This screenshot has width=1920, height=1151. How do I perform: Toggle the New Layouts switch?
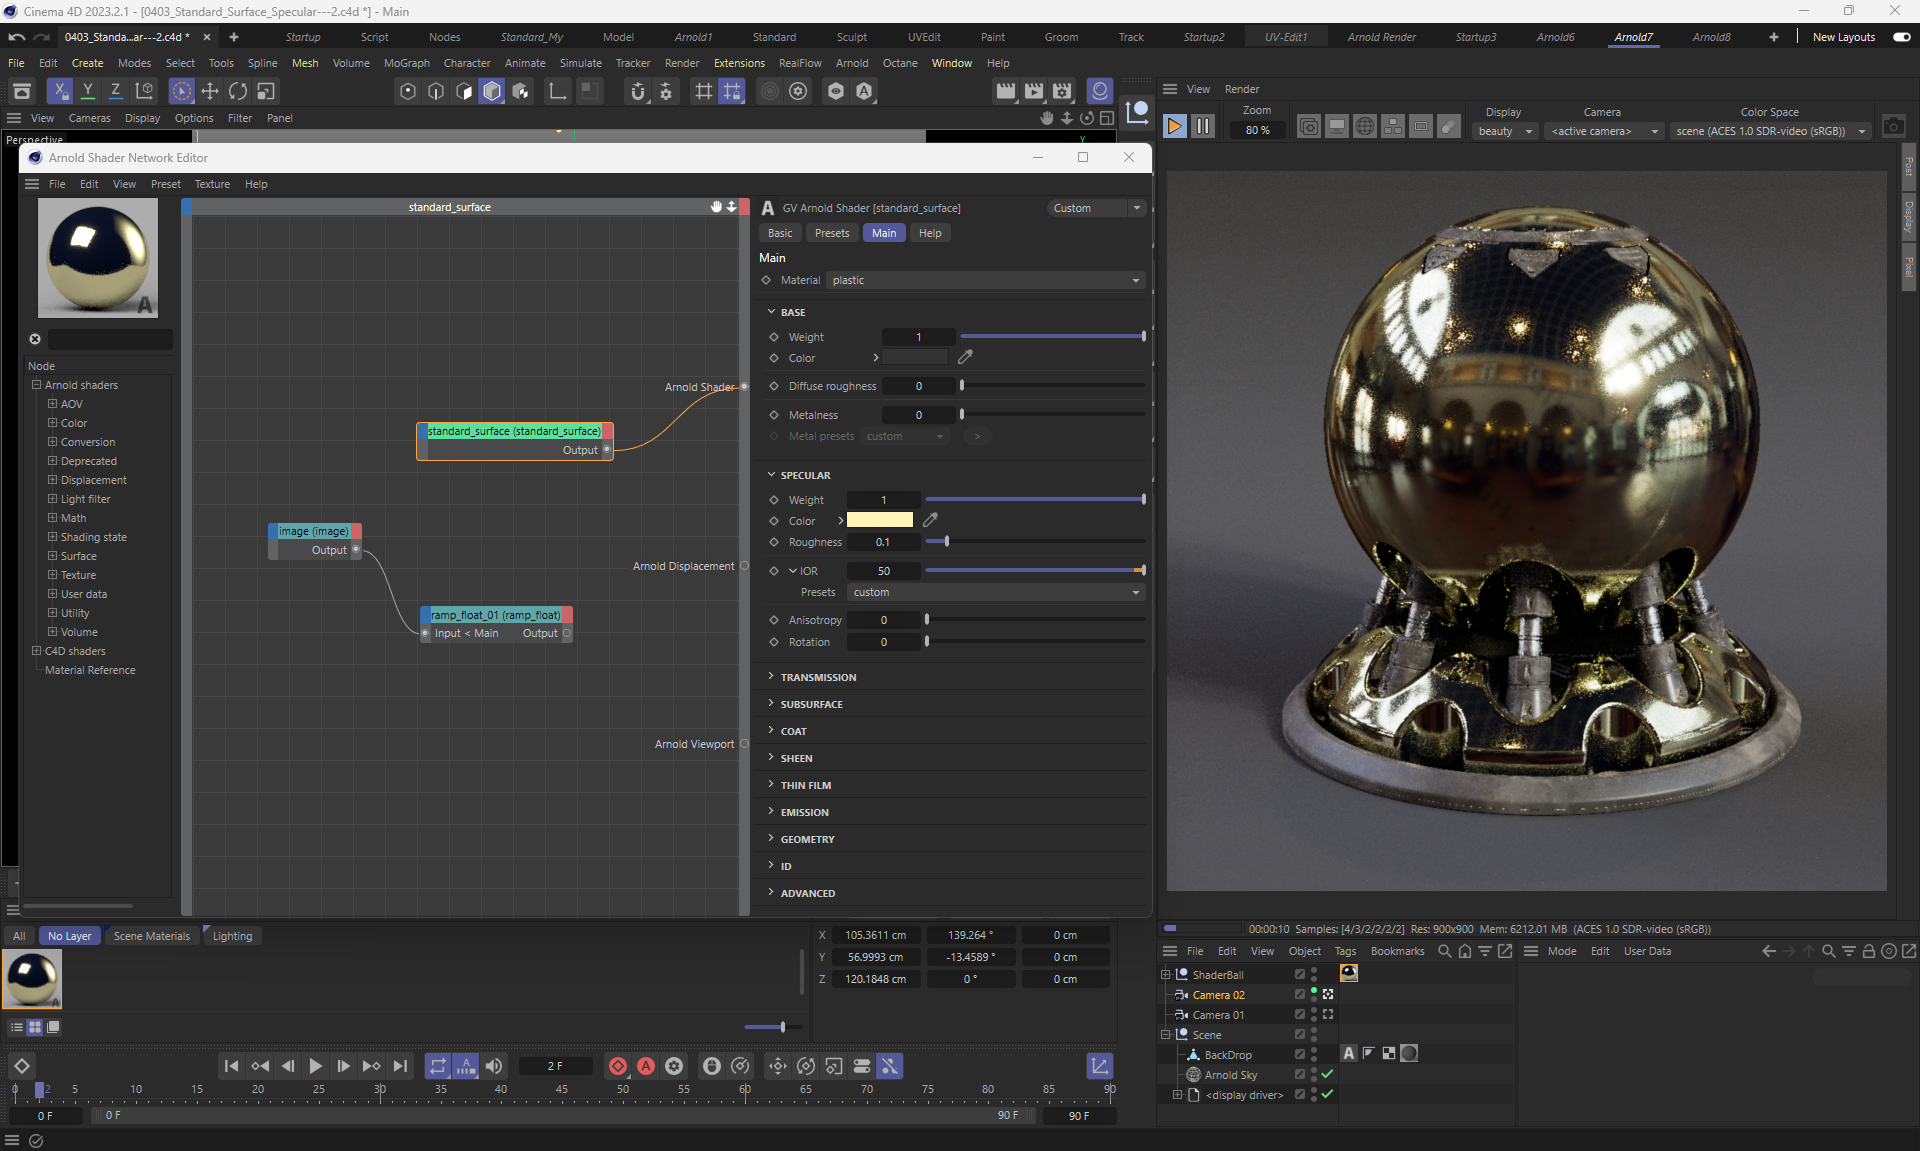tap(1901, 37)
